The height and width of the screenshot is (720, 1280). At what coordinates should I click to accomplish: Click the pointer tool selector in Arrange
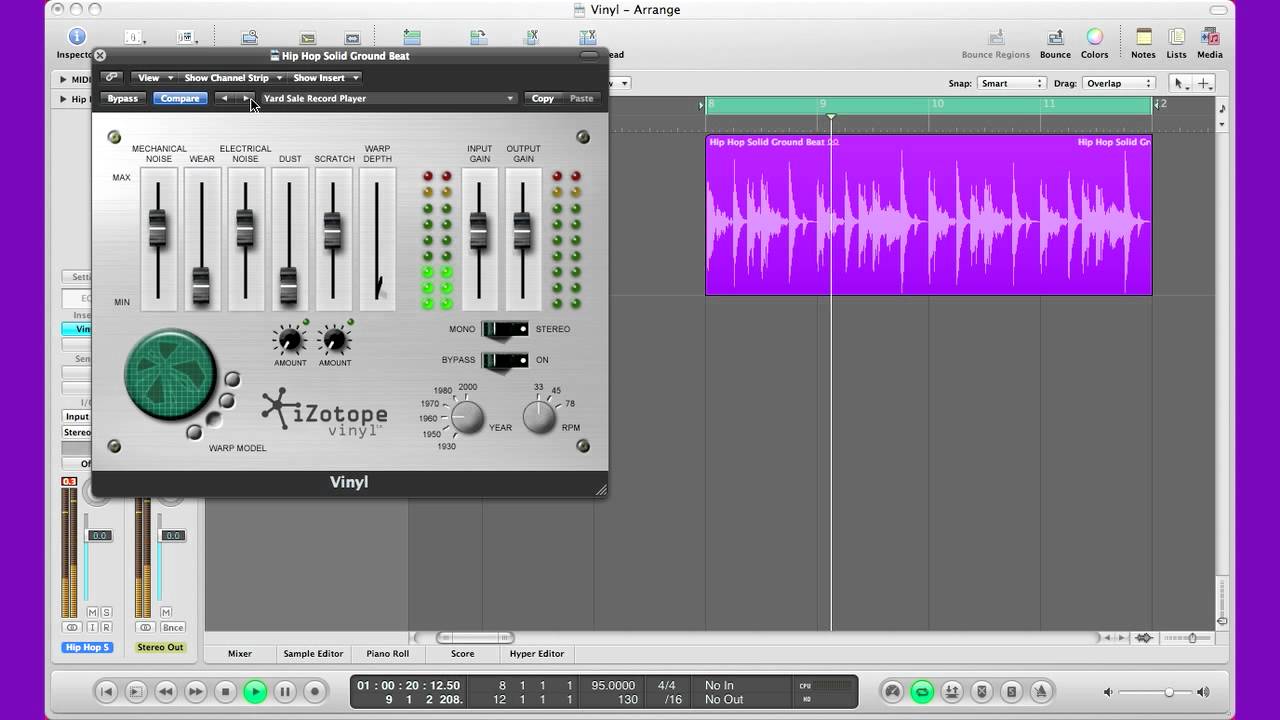point(1180,83)
